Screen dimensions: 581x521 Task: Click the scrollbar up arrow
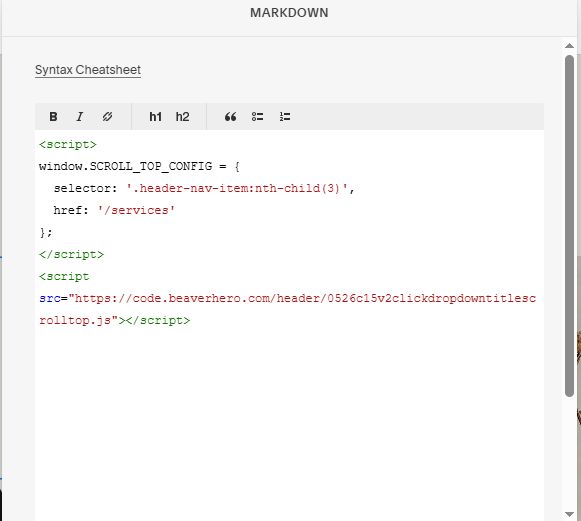click(x=569, y=46)
